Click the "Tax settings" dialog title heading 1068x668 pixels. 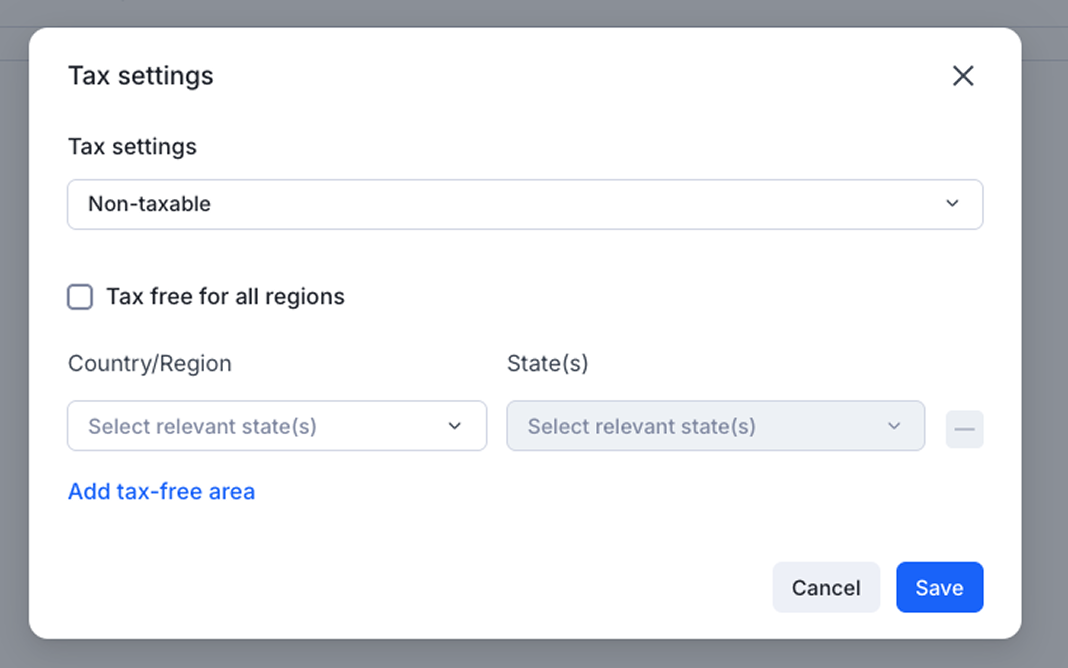[140, 76]
